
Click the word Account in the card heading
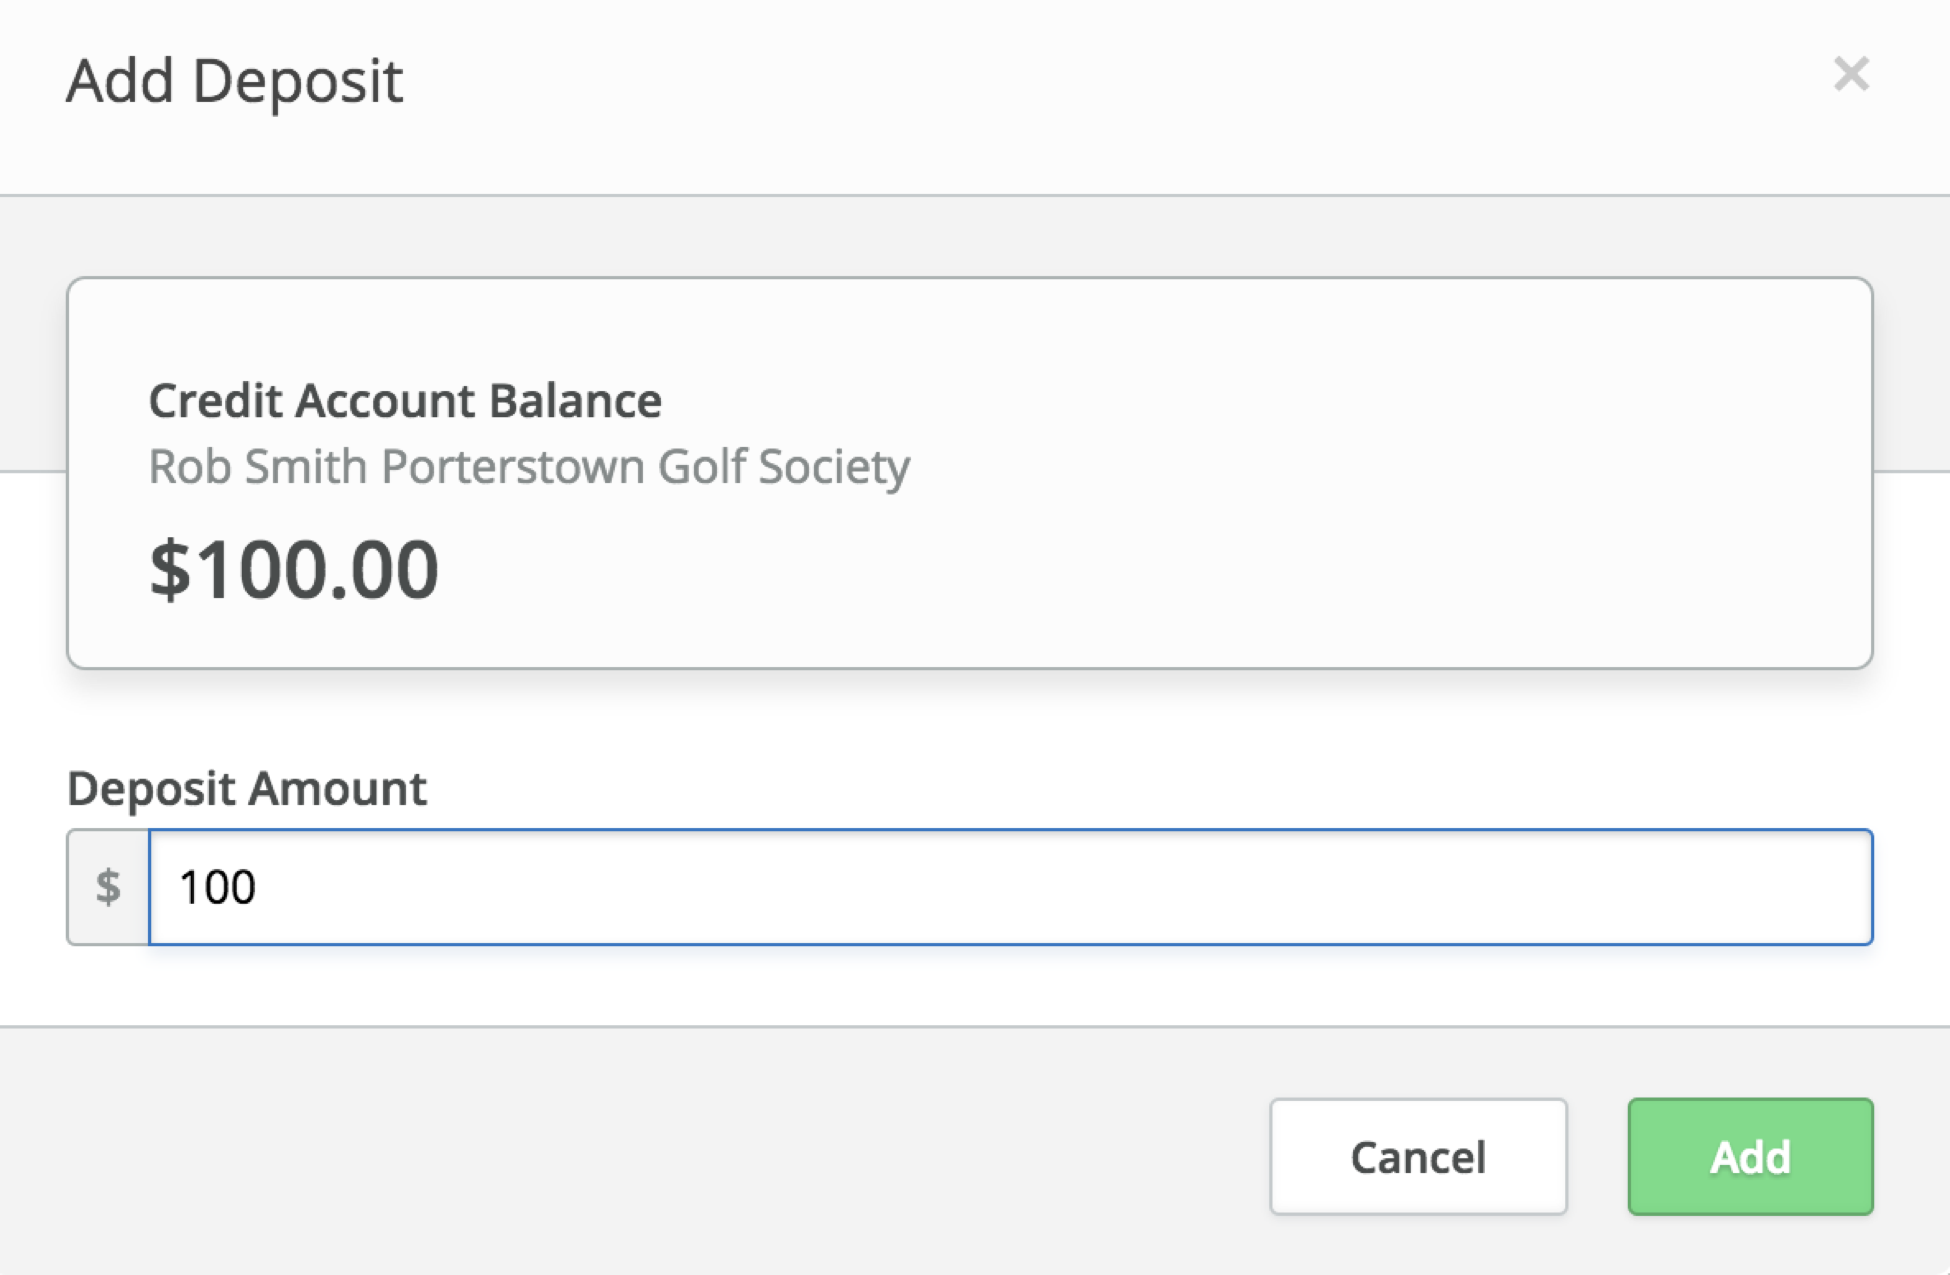pos(384,401)
